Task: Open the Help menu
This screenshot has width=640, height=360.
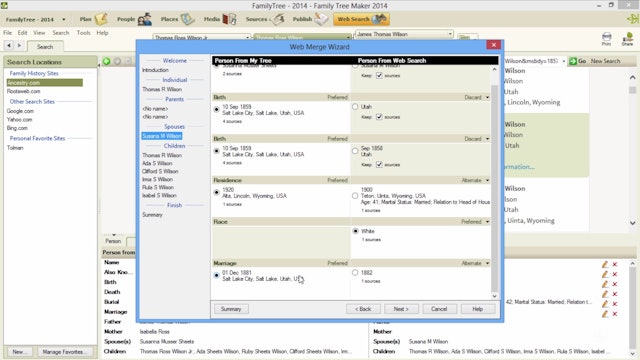Action: [102, 33]
